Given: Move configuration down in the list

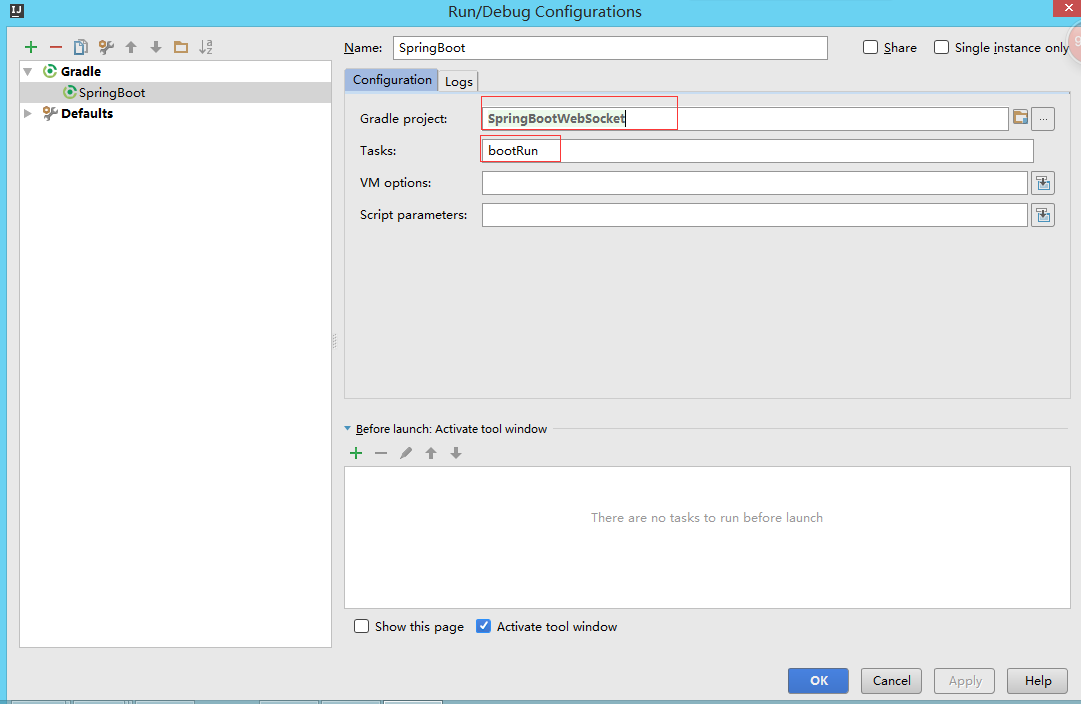Looking at the screenshot, I should (x=156, y=47).
